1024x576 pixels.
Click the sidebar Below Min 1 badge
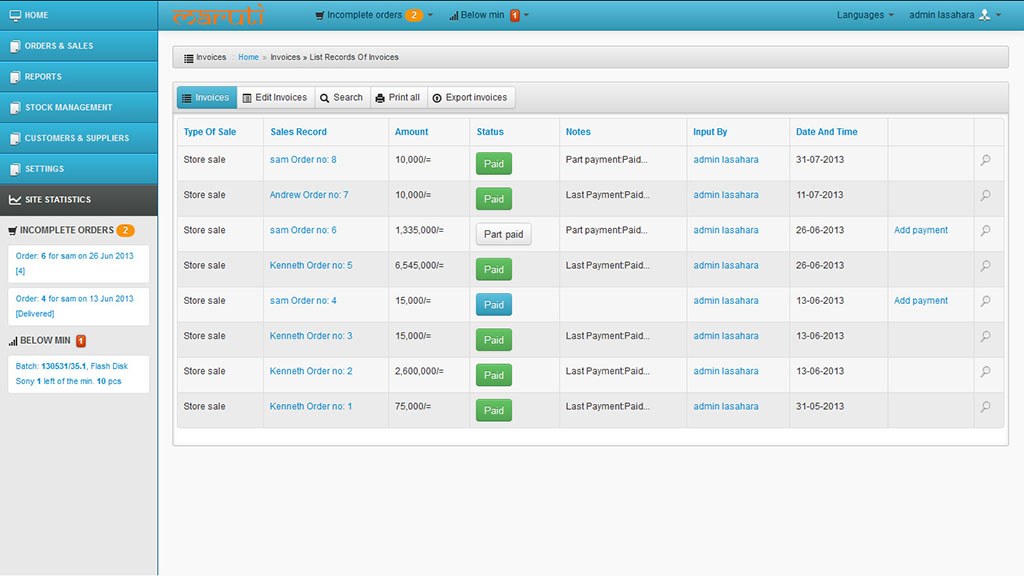click(81, 341)
